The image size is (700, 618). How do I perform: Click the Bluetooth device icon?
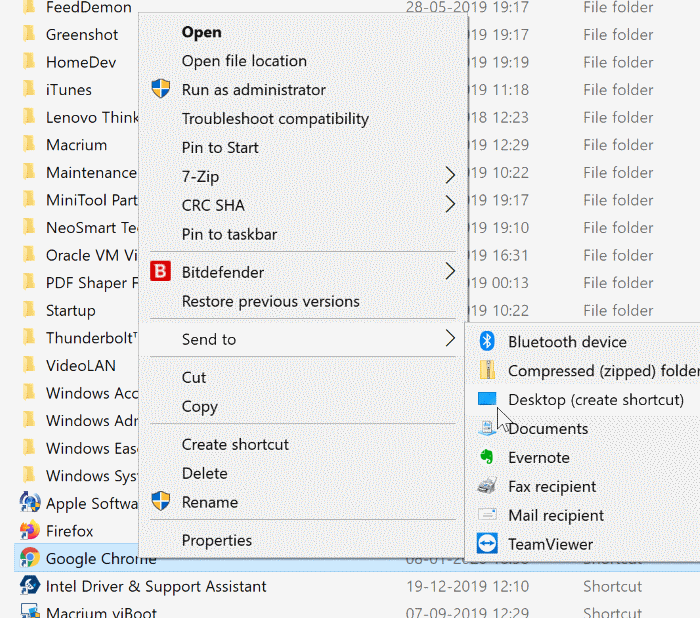point(487,342)
